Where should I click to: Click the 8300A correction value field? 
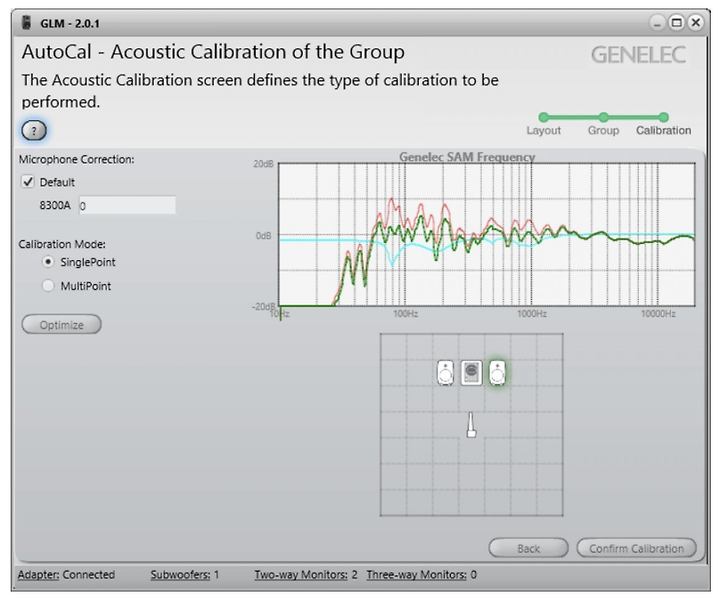[x=127, y=205]
